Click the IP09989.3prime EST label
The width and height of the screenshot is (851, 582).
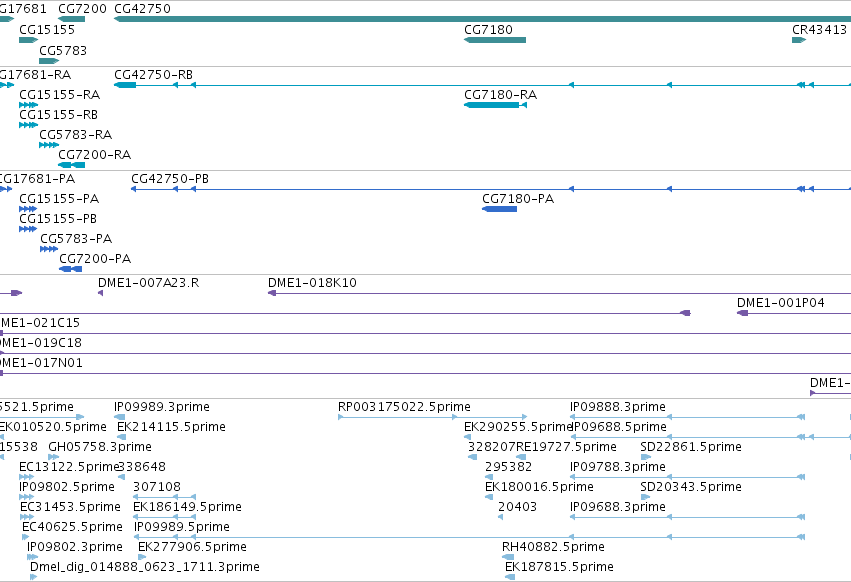(x=162, y=407)
